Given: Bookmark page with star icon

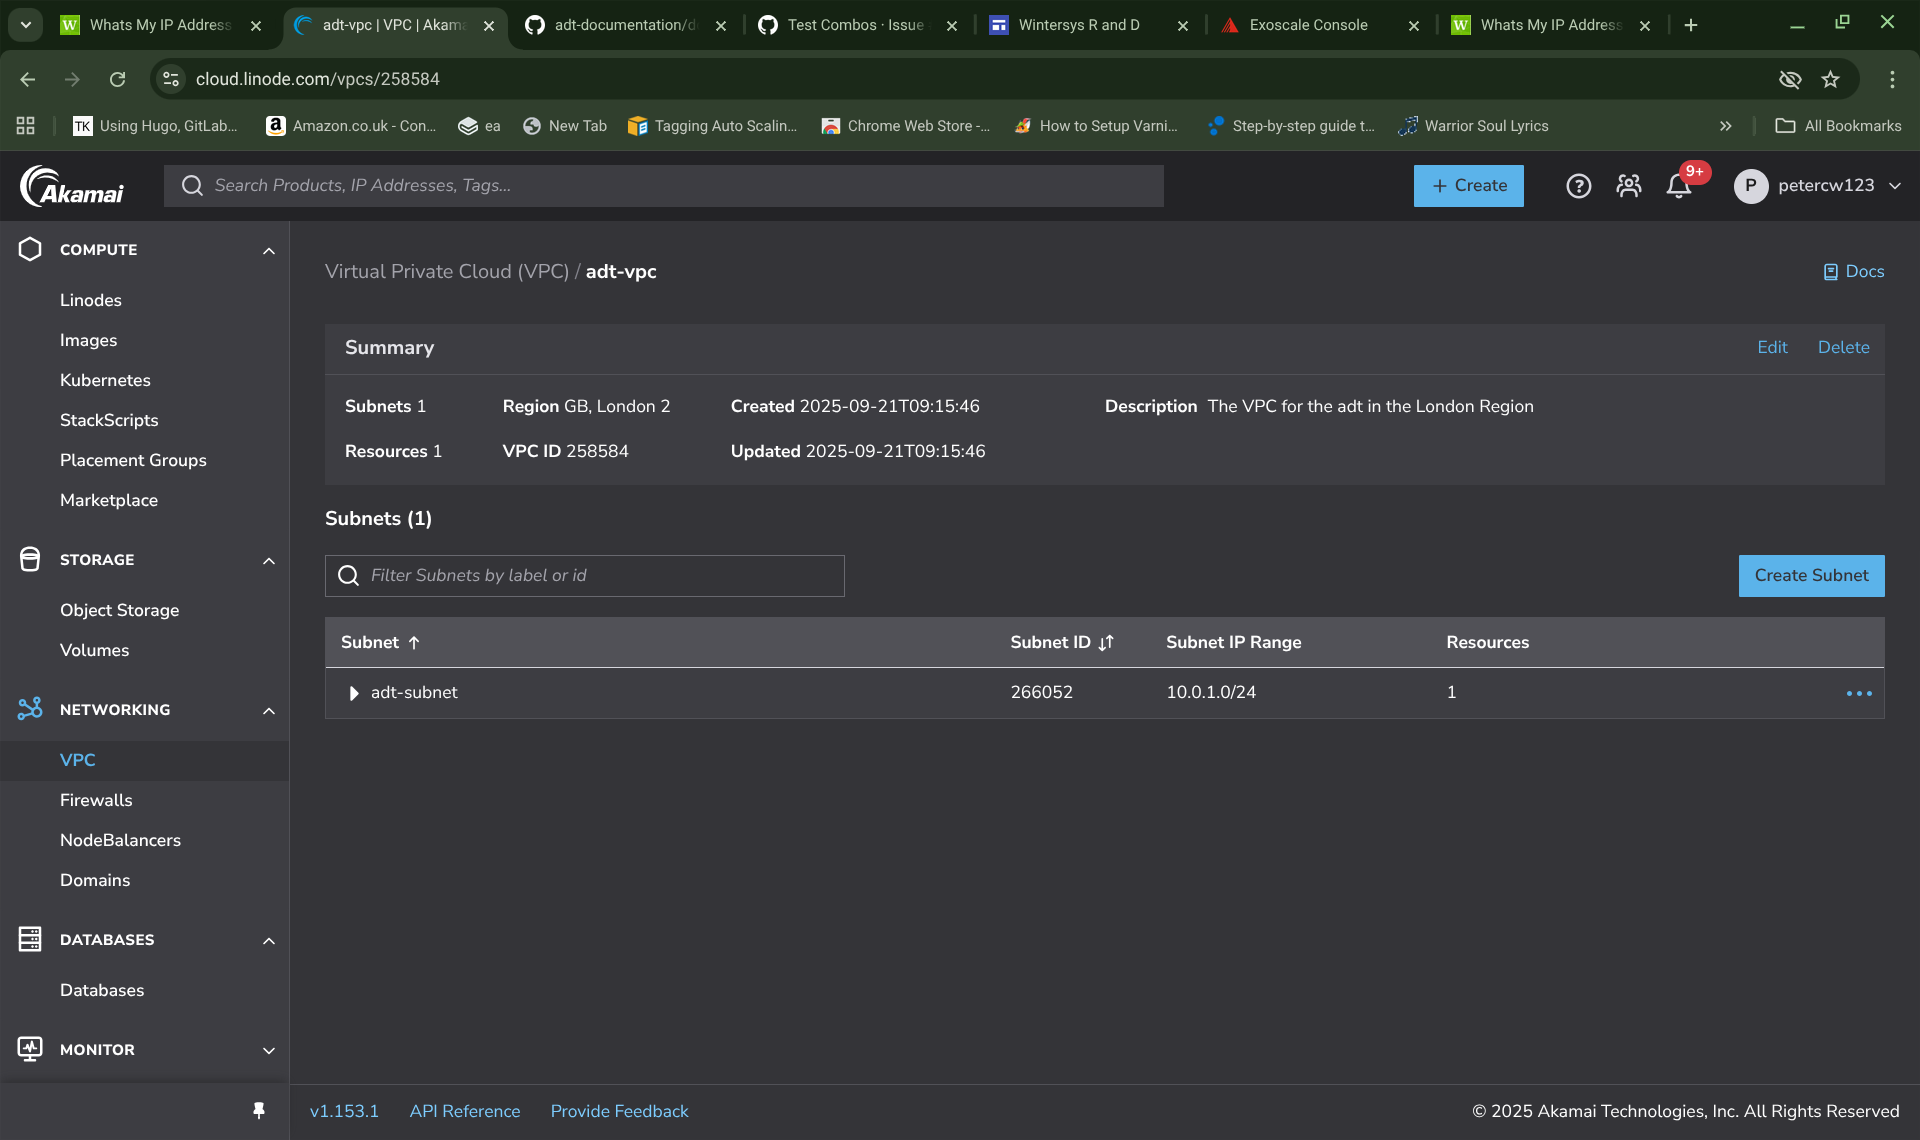Looking at the screenshot, I should pos(1830,79).
